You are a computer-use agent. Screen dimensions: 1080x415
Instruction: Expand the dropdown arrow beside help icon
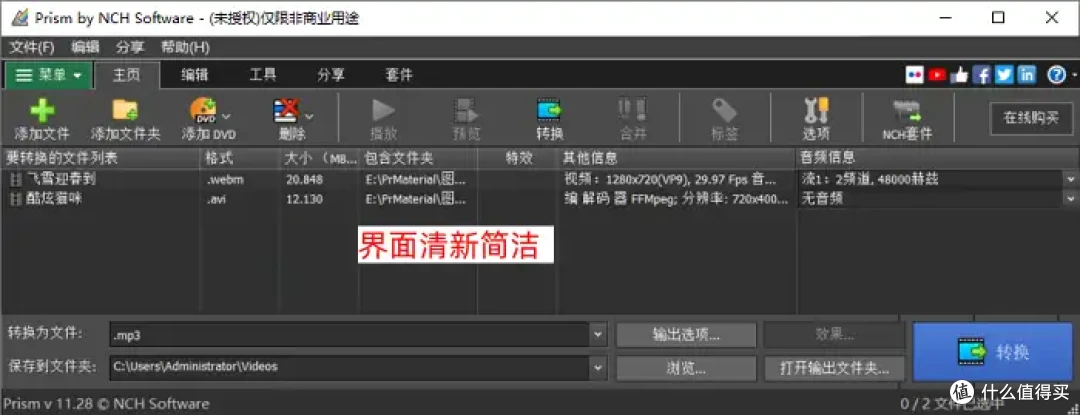pos(1074,75)
